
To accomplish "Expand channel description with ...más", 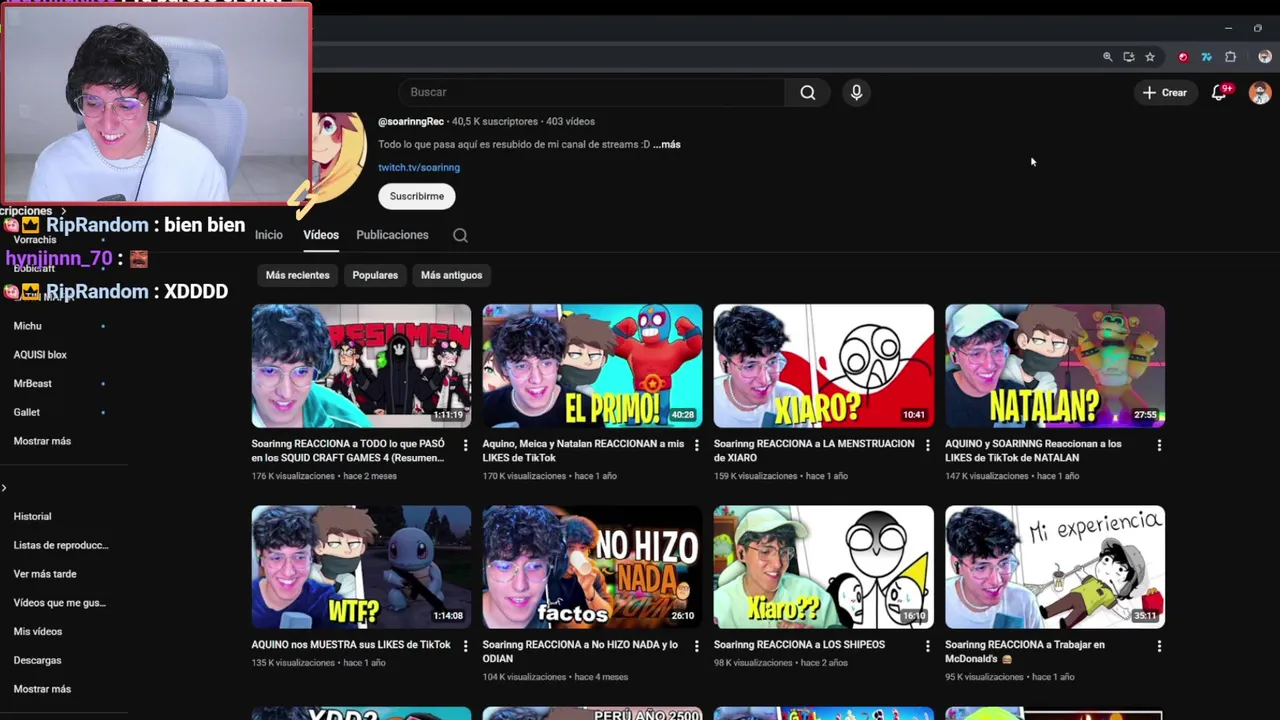I will 667,144.
